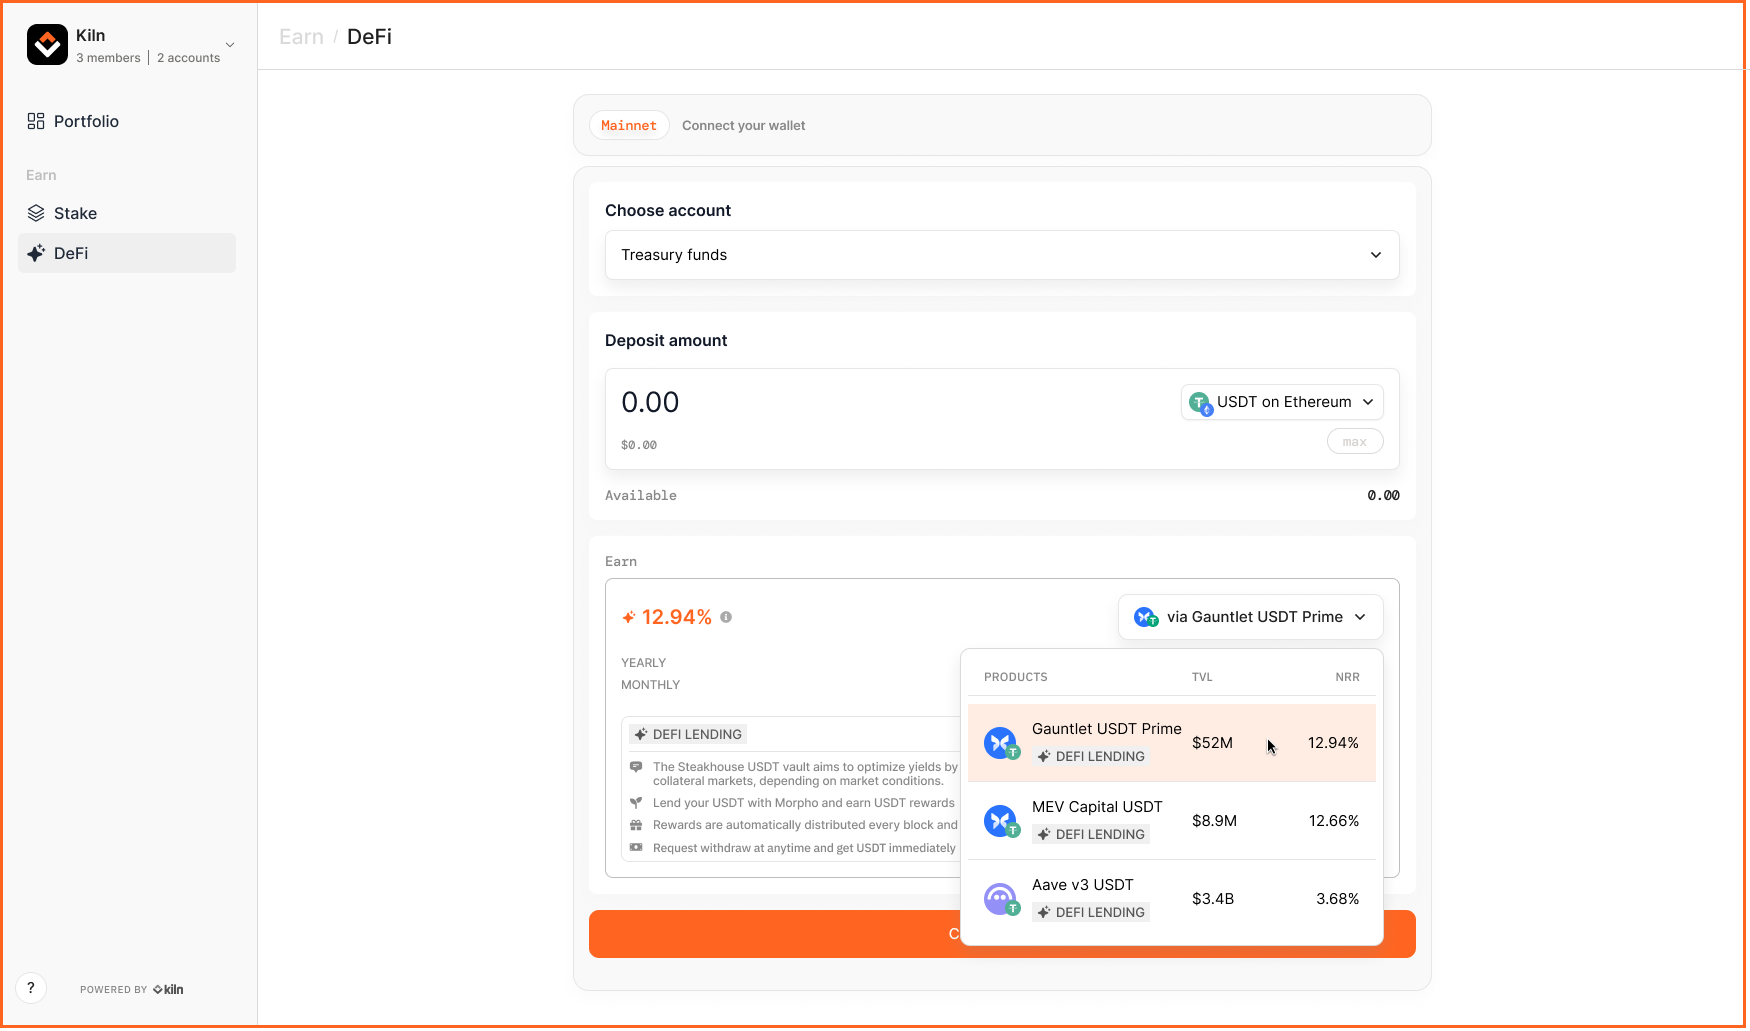This screenshot has height=1031, width=1750.
Task: Click DEFI LENDING tag under Gauntlet USDT Prime
Action: click(x=1091, y=756)
